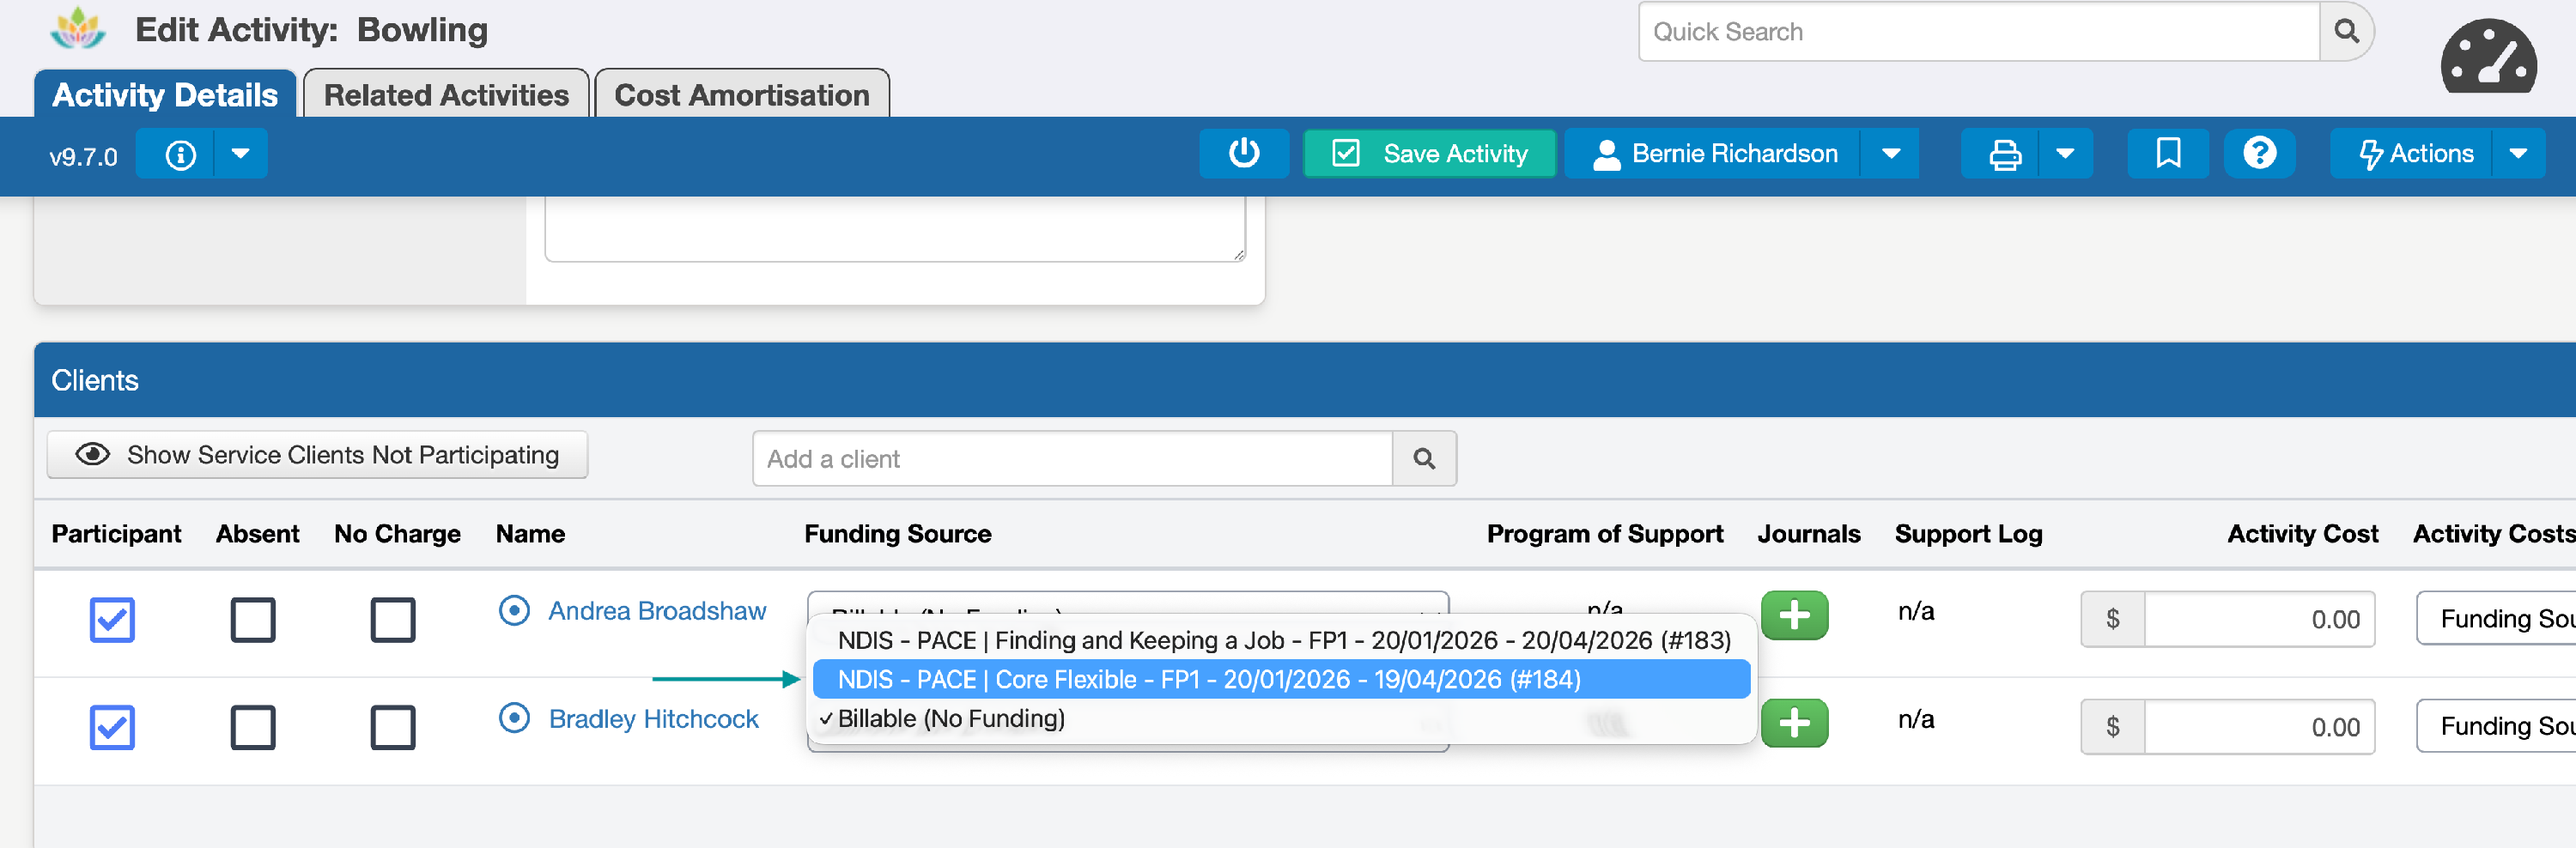
Task: Select NDIS PACE Finding and Keeping a Job option
Action: [x=1283, y=640]
